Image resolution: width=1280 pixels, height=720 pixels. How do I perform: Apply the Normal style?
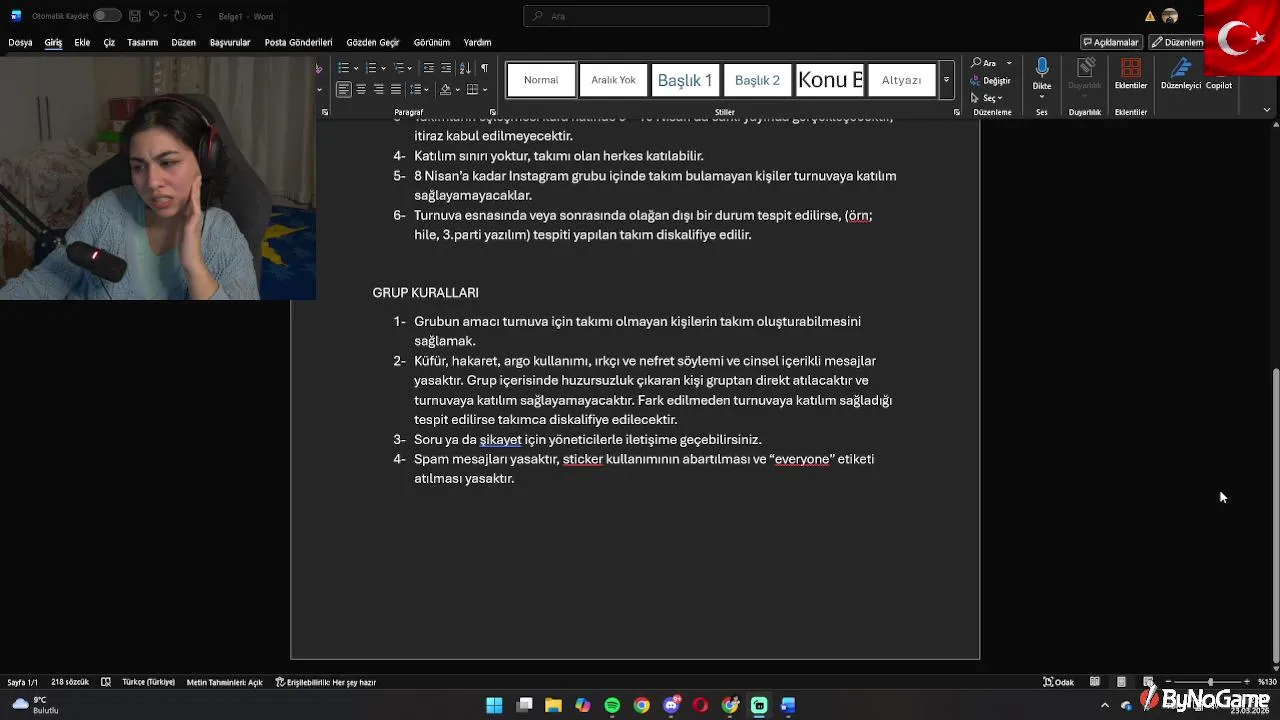point(541,80)
